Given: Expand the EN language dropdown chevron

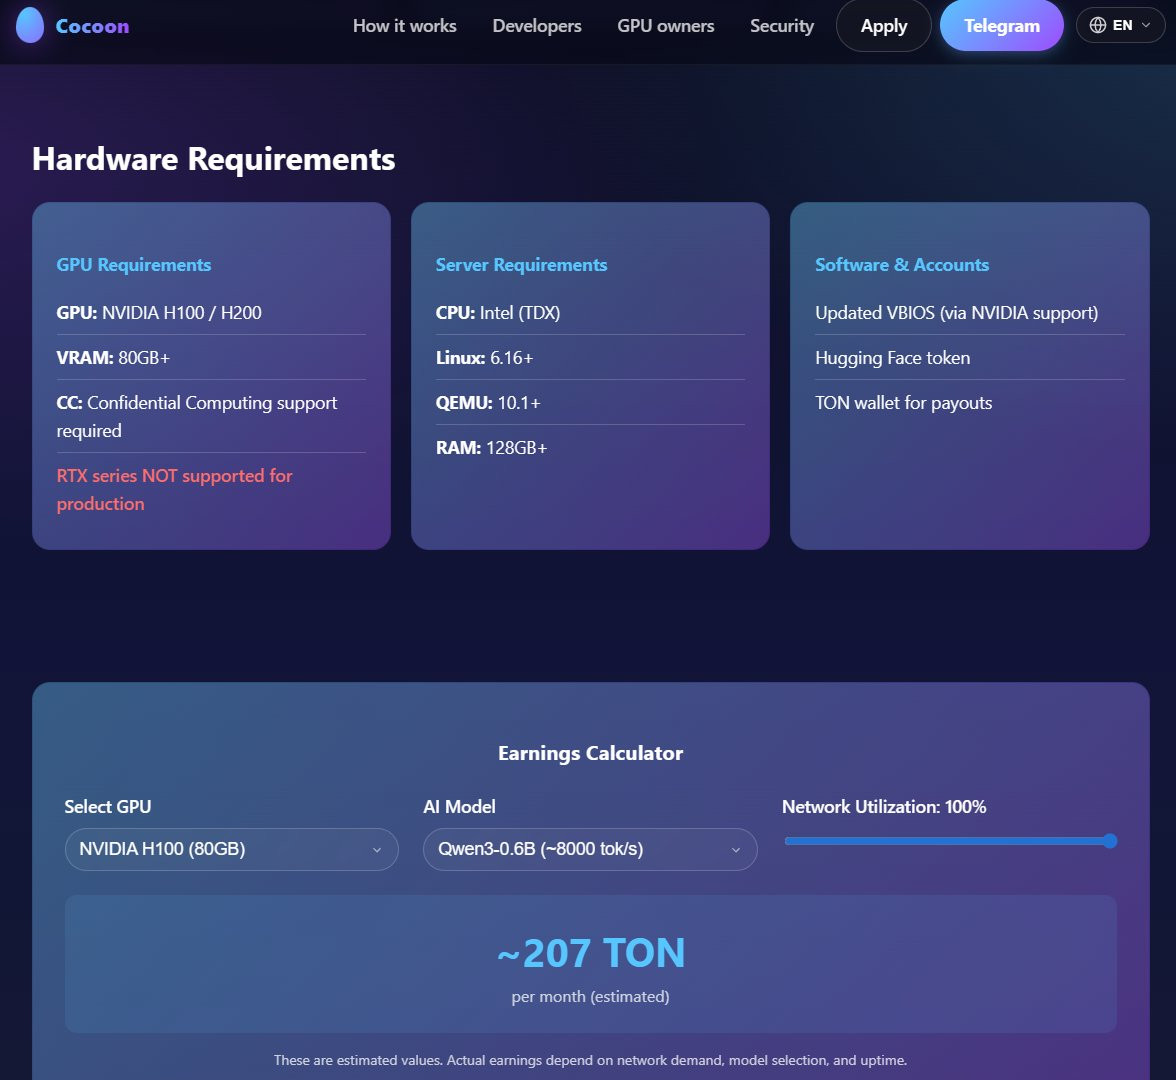Looking at the screenshot, I should click(x=1145, y=26).
